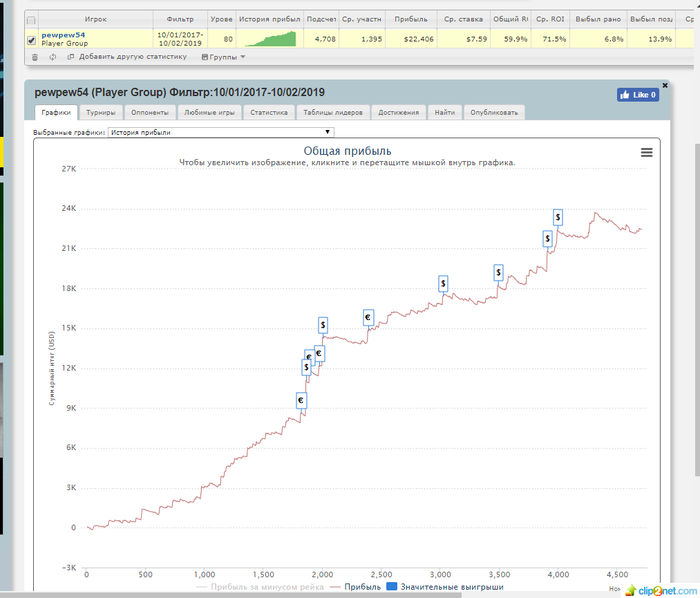Sort by the Прибыль column header

click(411, 20)
